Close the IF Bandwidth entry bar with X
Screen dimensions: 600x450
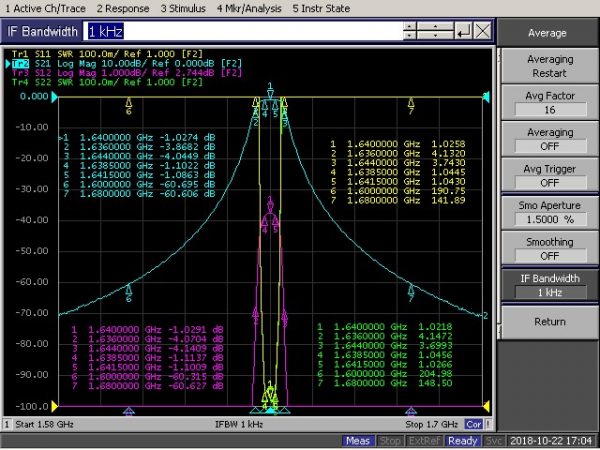(482, 31)
